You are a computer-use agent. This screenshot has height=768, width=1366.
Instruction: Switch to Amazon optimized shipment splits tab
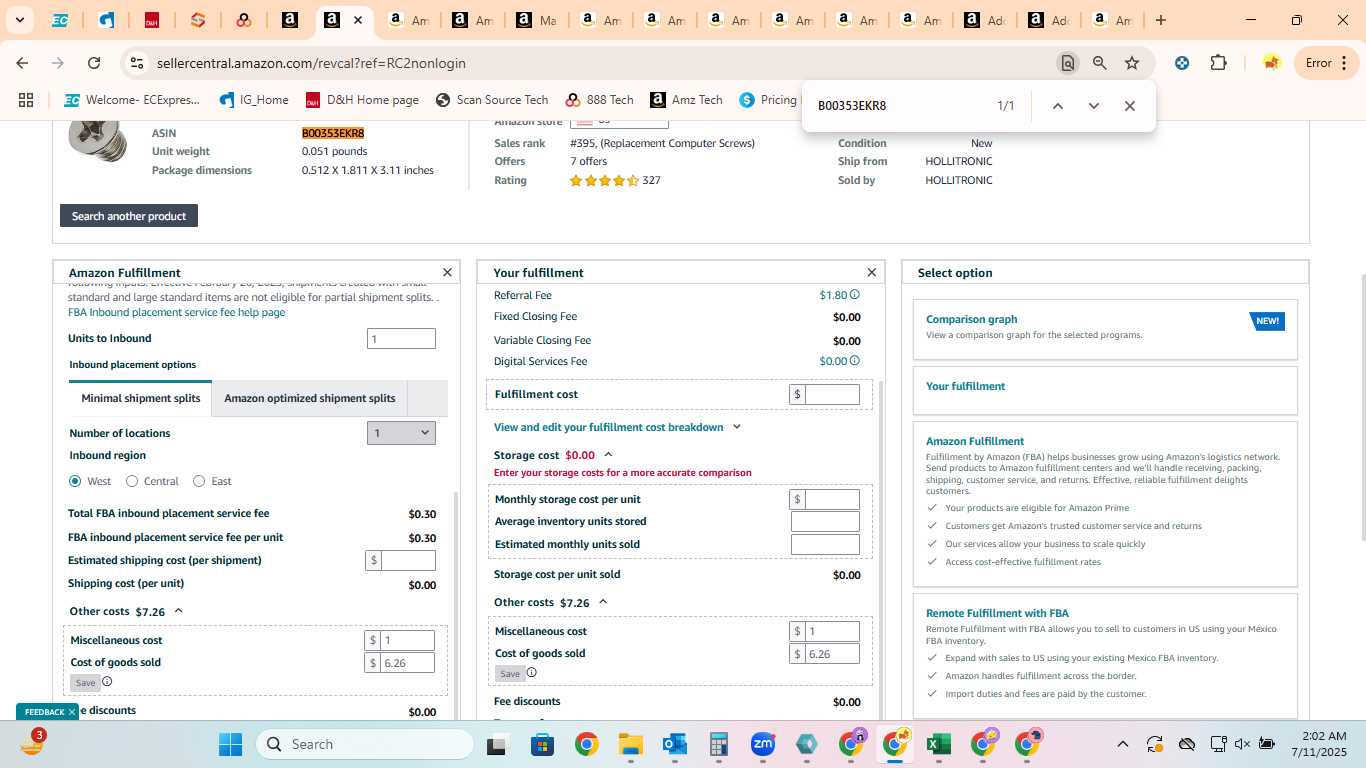[310, 398]
